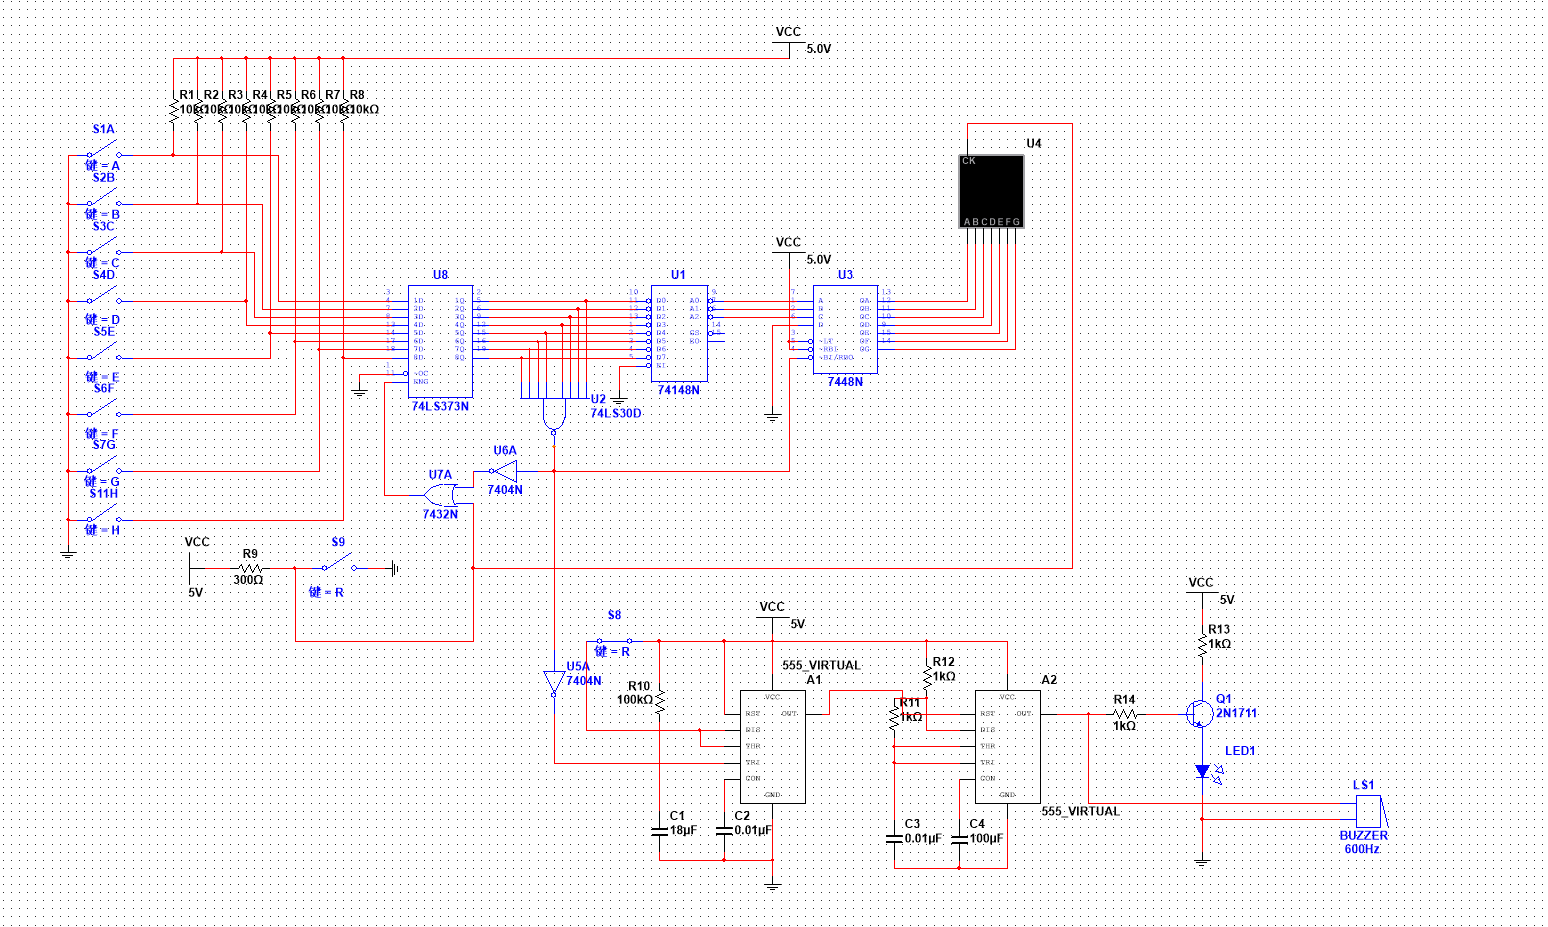1548x927 pixels.
Task: Select the A1 555 timer block
Action: coord(772,746)
